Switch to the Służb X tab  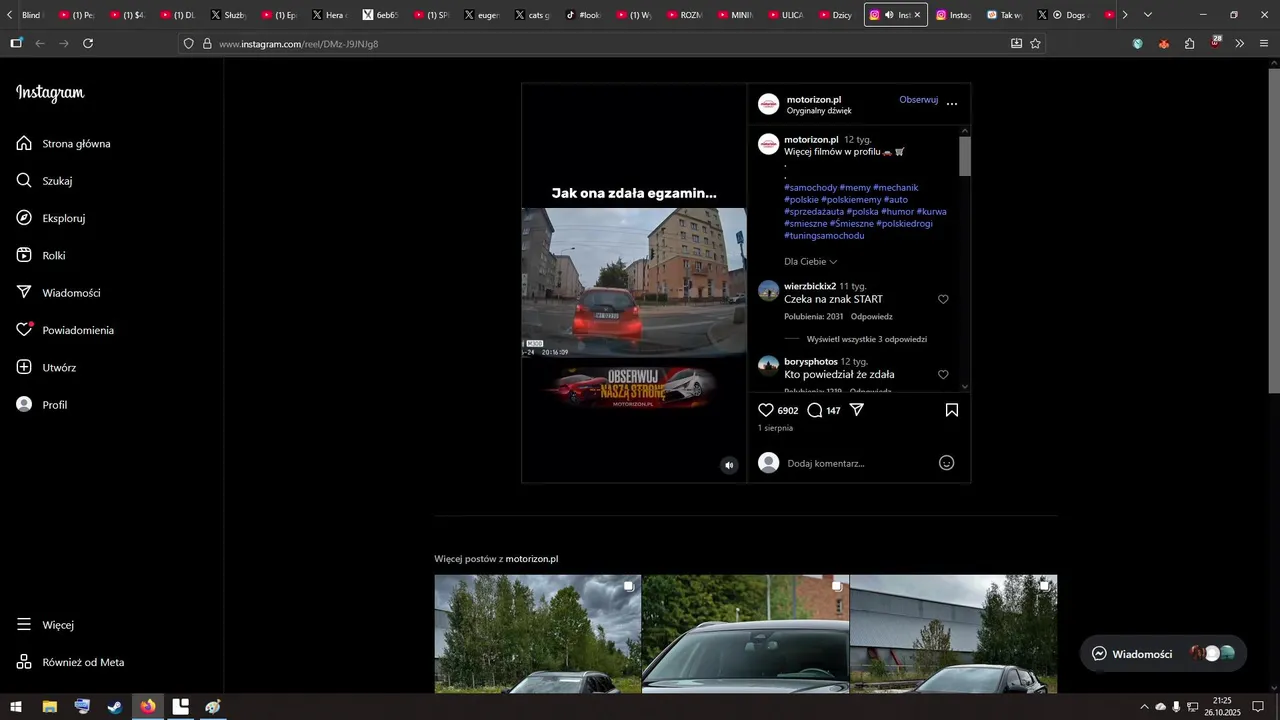tap(228, 15)
